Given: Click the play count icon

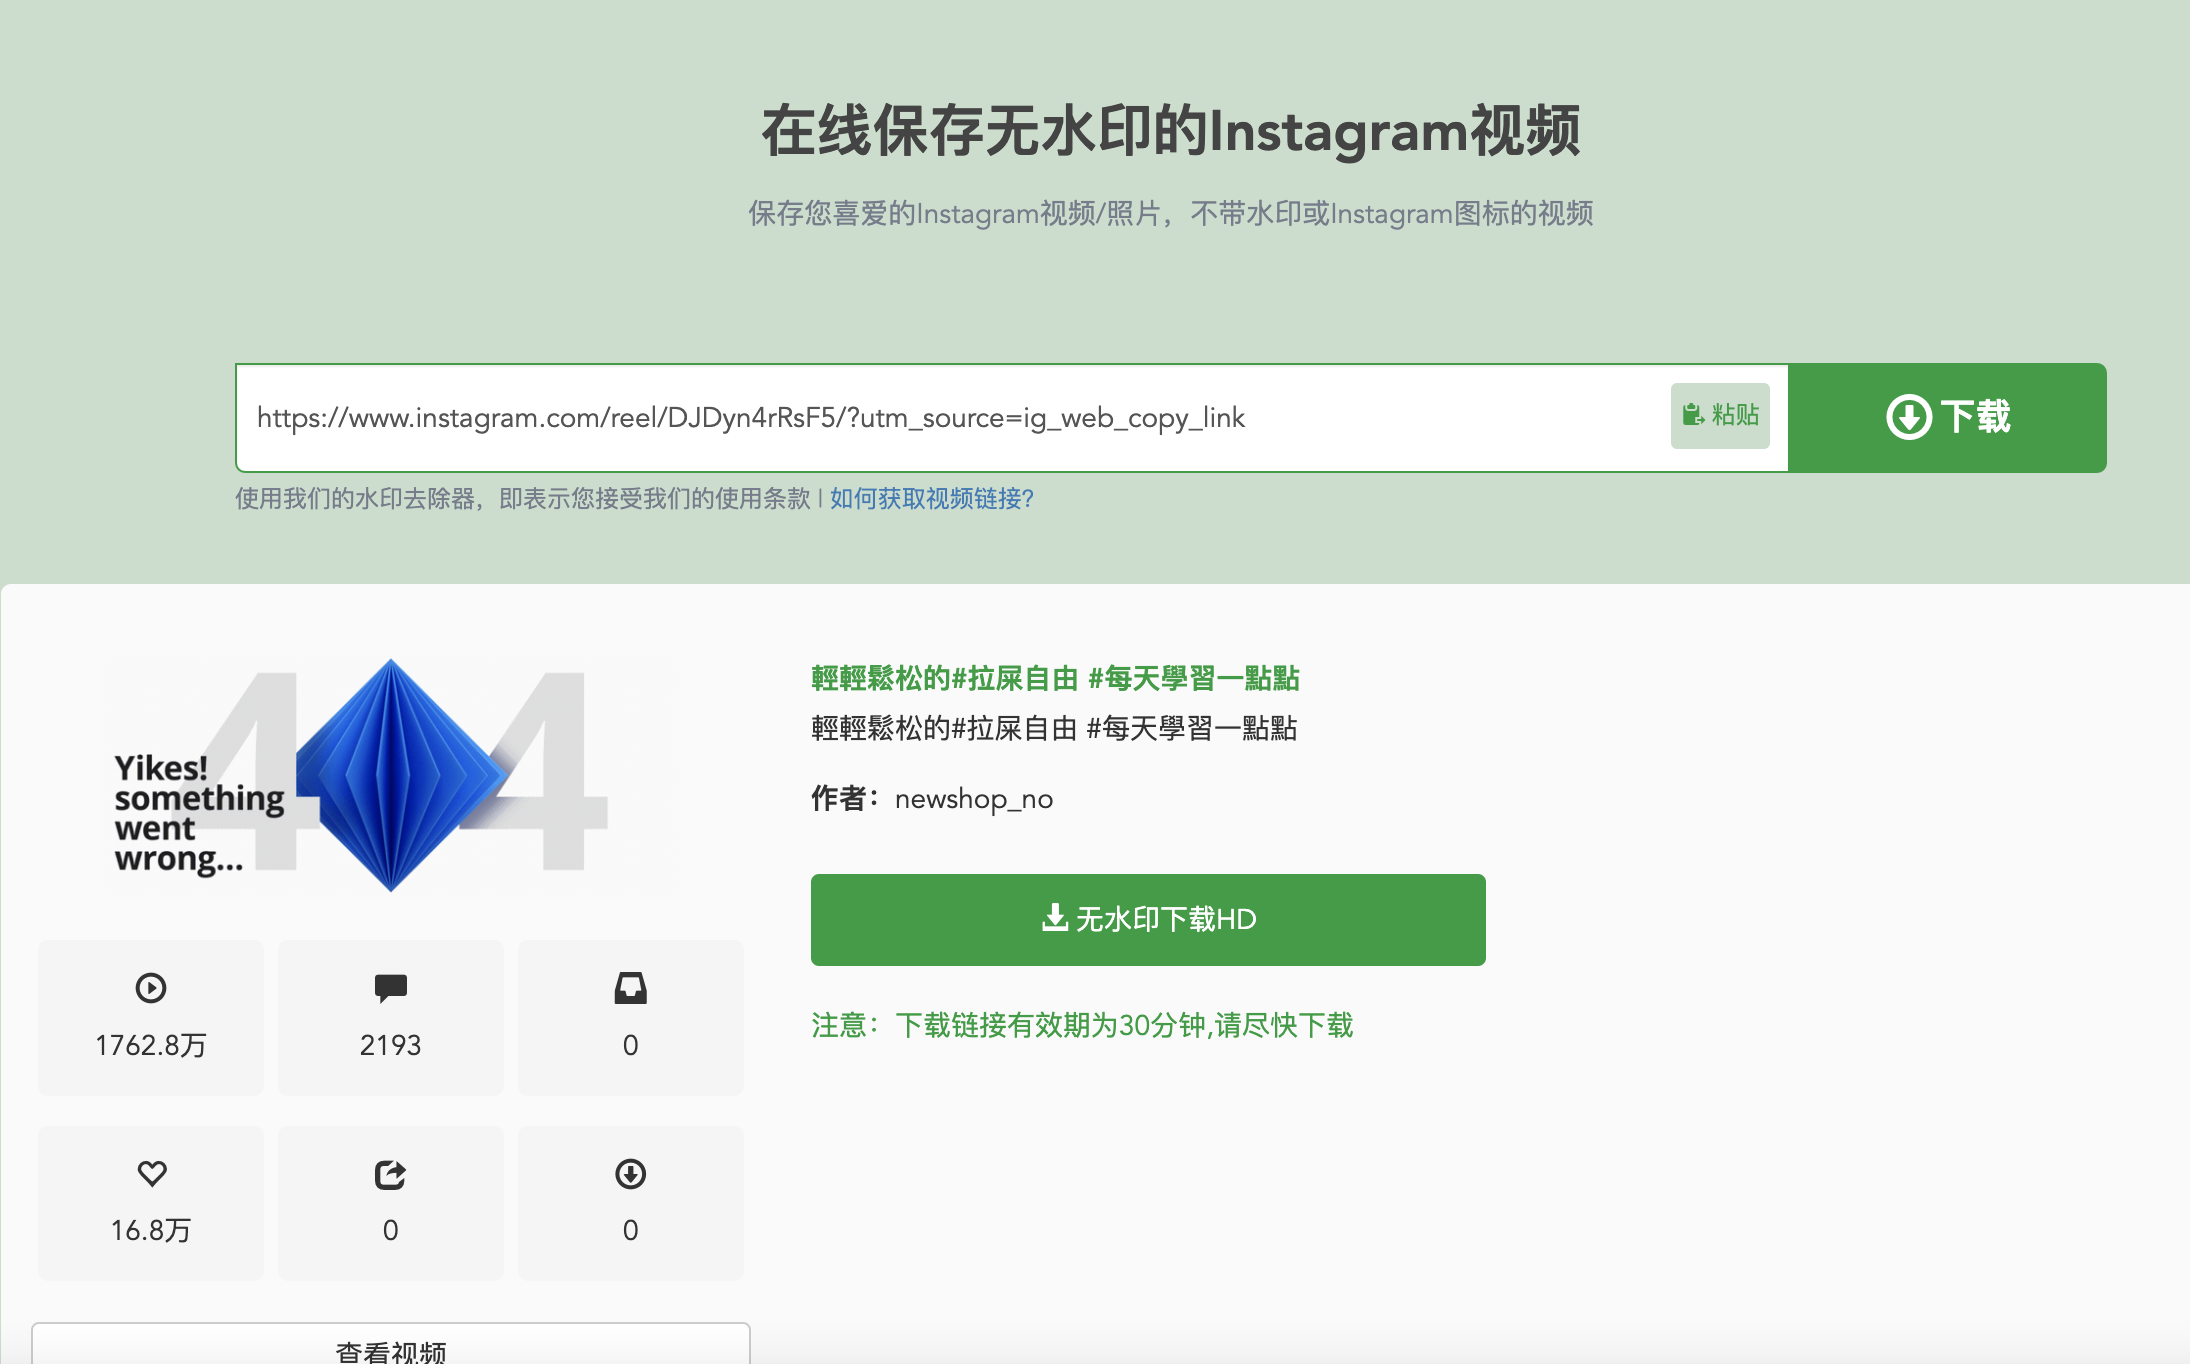Looking at the screenshot, I should click(151, 988).
